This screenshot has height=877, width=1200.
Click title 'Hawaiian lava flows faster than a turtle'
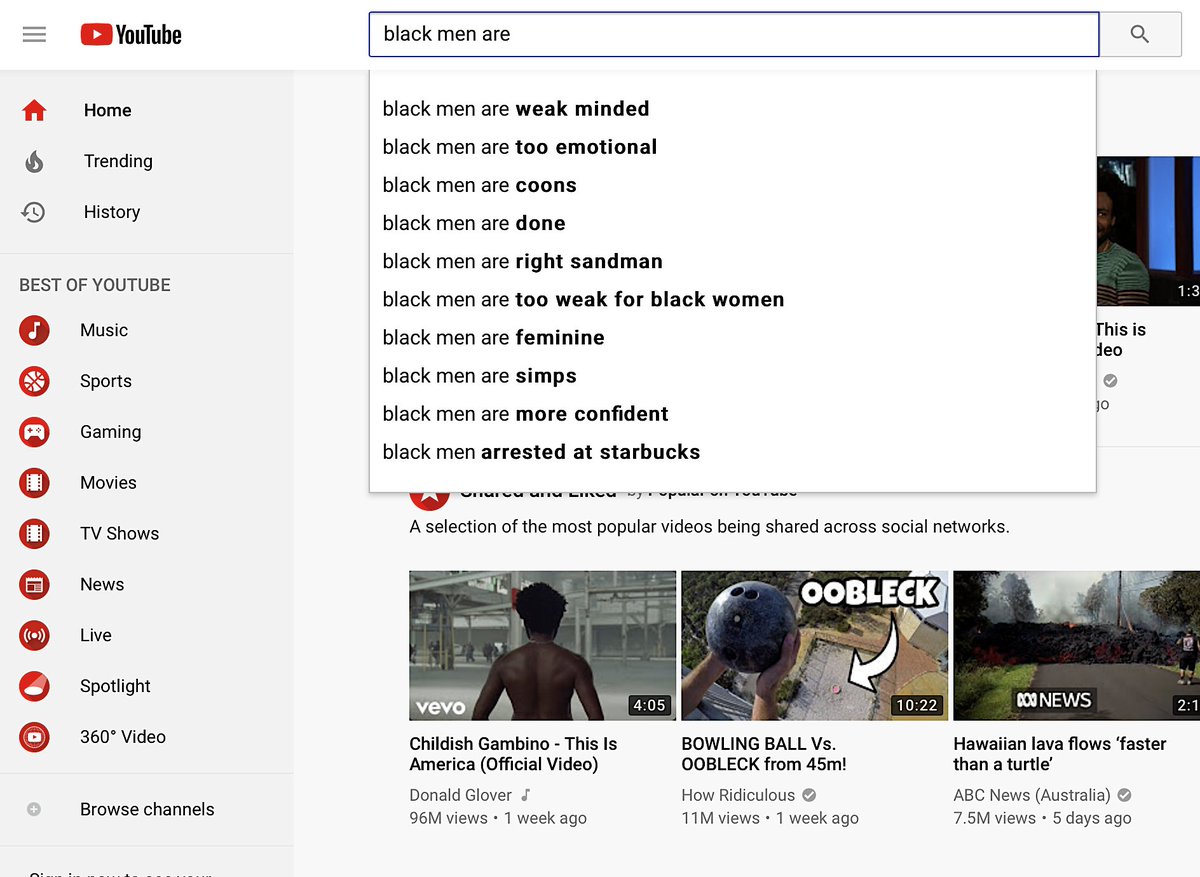tap(1060, 754)
